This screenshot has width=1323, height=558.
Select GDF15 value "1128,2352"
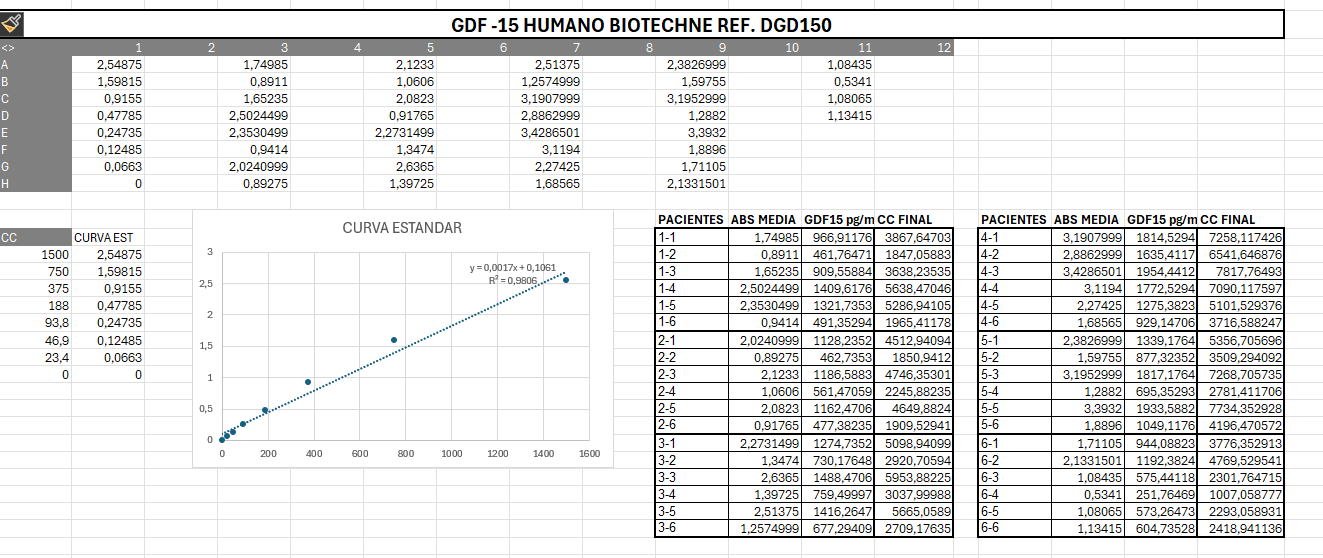pyautogui.click(x=839, y=339)
